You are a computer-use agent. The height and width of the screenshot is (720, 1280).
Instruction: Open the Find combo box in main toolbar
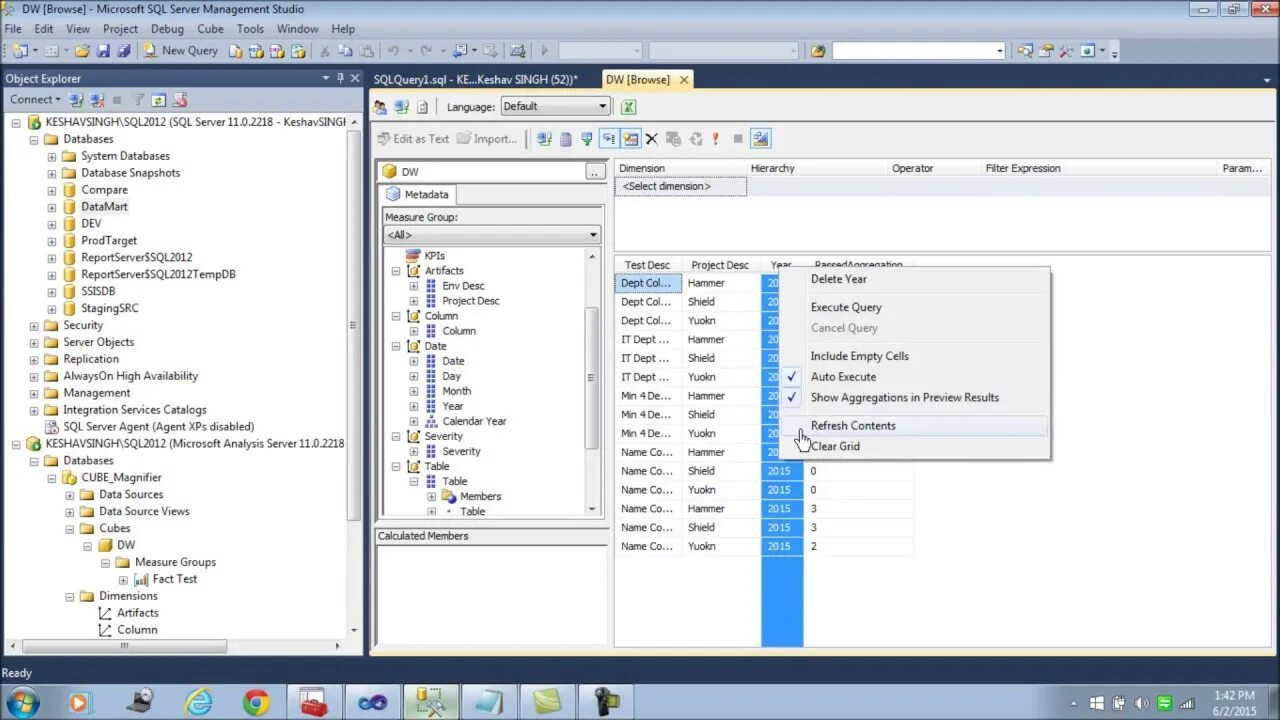point(918,50)
